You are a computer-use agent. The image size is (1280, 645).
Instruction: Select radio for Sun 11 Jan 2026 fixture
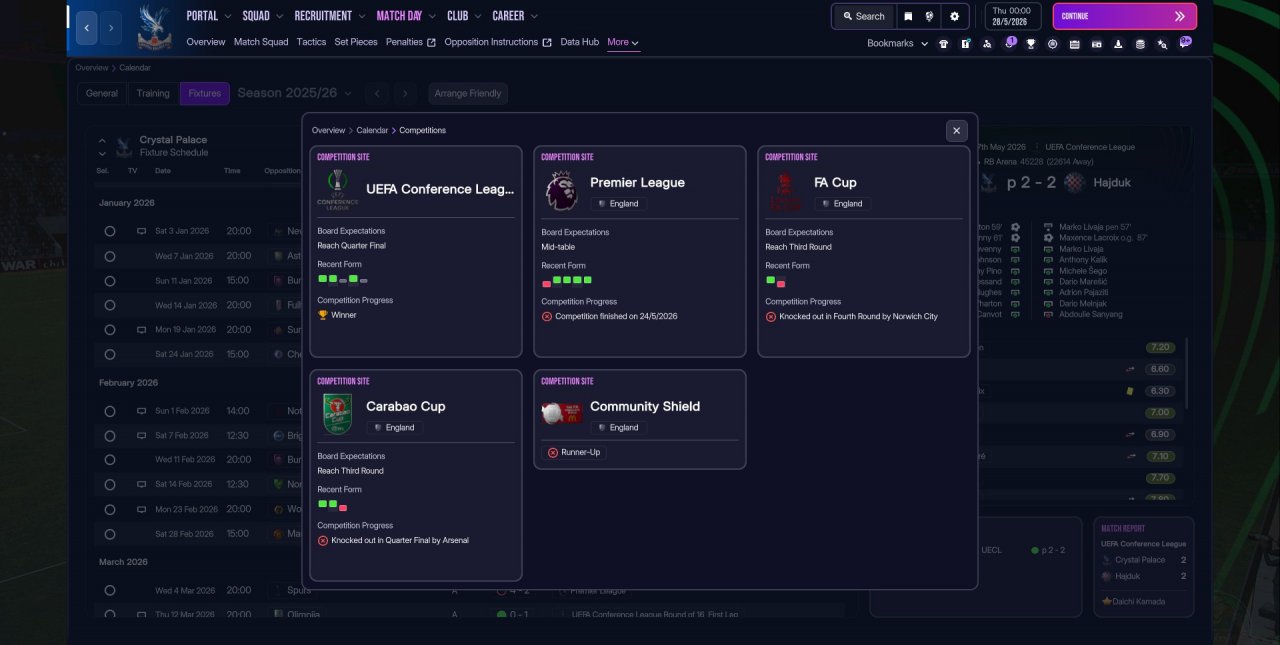point(110,281)
